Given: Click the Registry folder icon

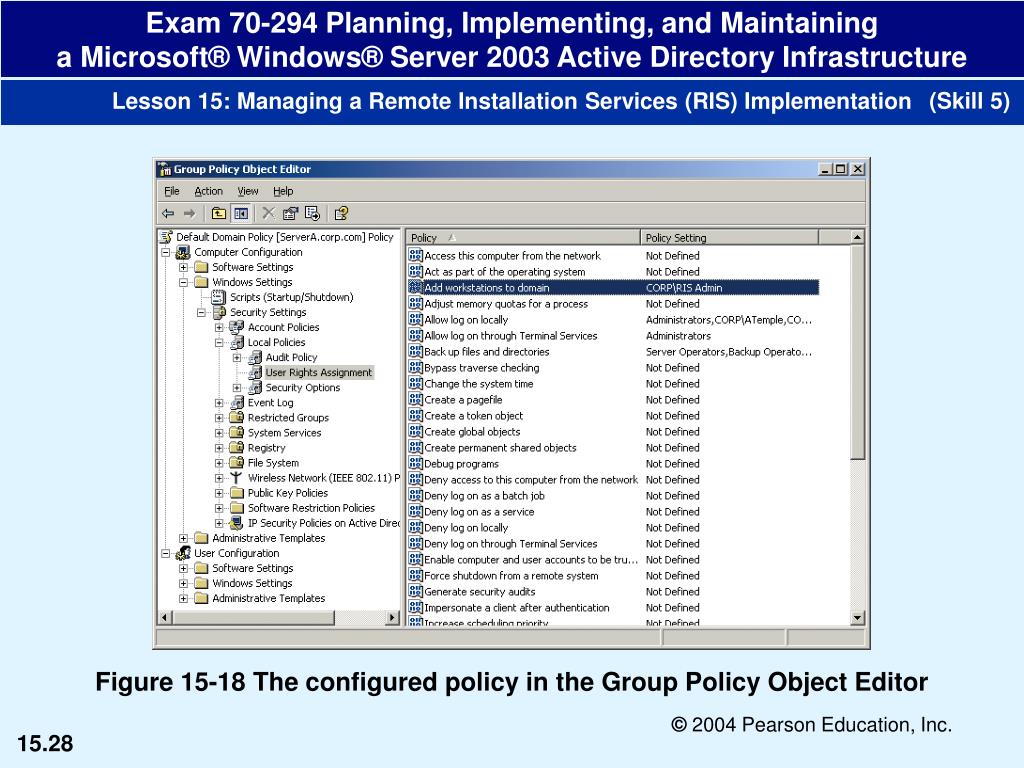Looking at the screenshot, I should 236,448.
